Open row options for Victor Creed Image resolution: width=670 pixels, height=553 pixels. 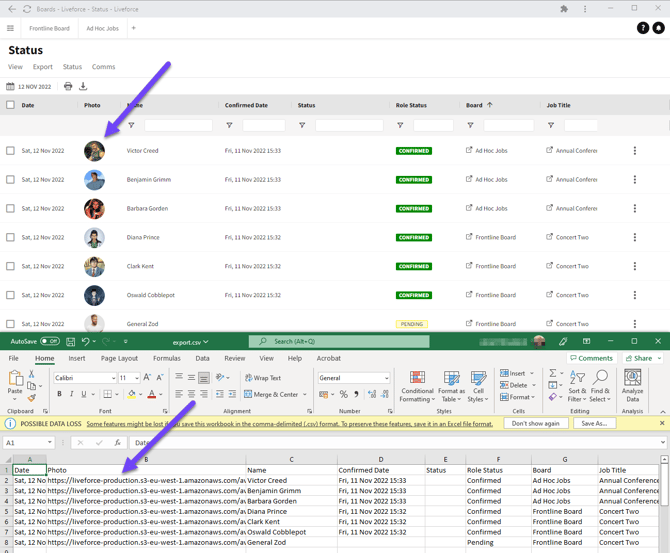[x=635, y=150]
